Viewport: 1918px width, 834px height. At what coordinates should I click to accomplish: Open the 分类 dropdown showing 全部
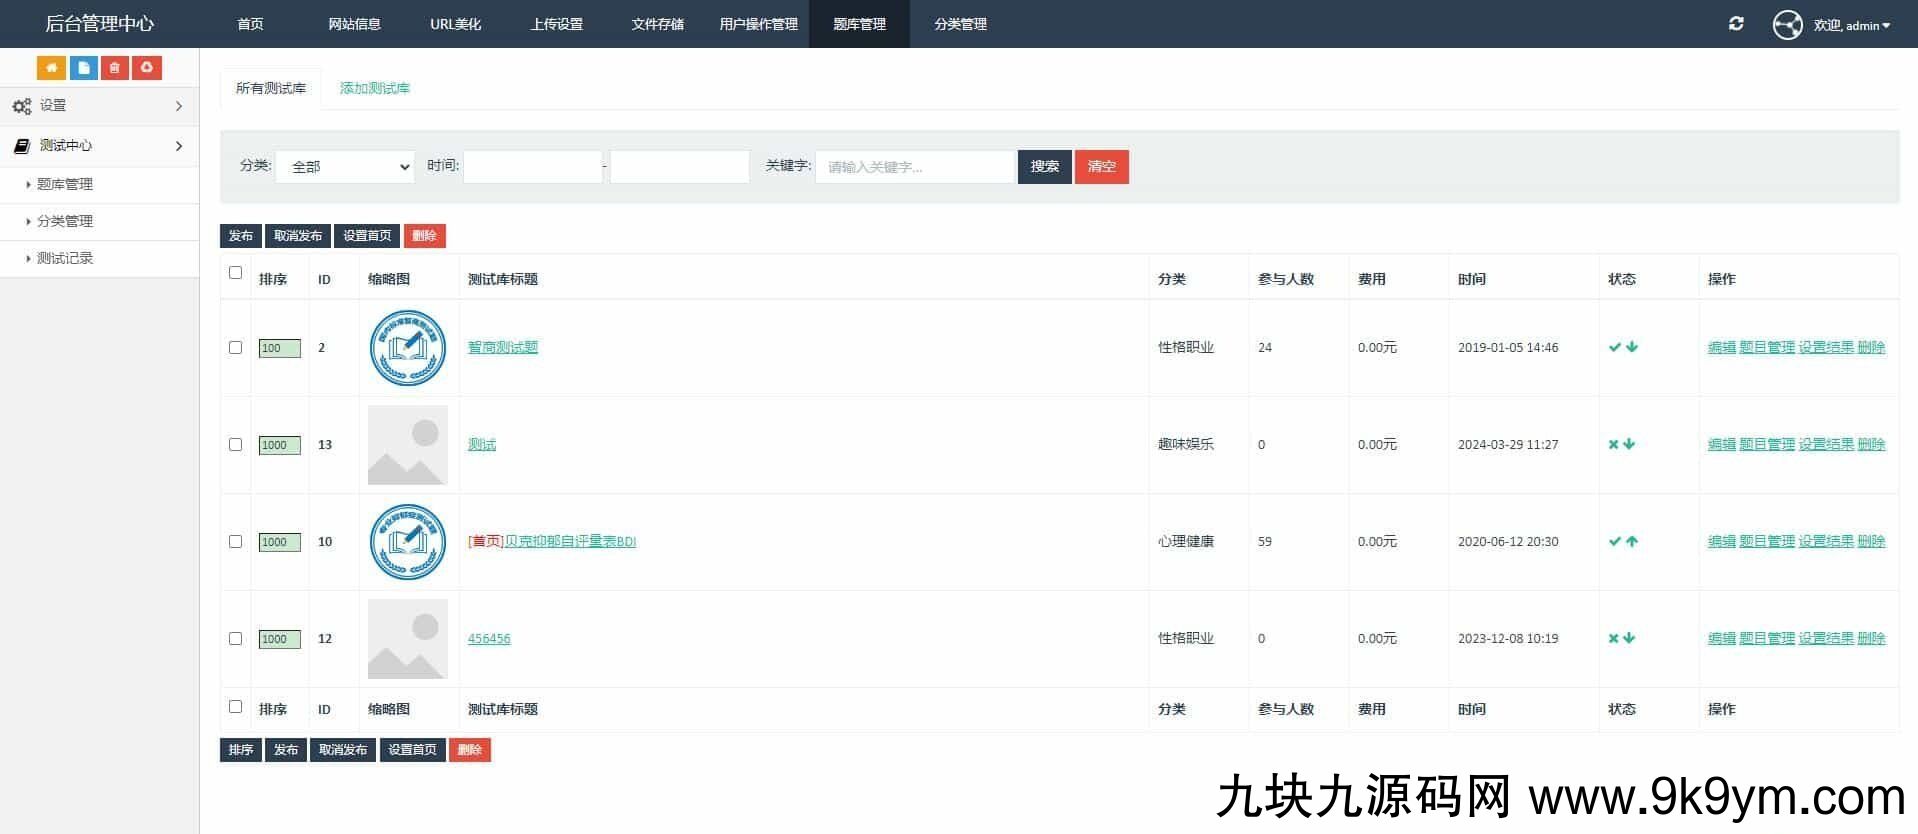[345, 167]
